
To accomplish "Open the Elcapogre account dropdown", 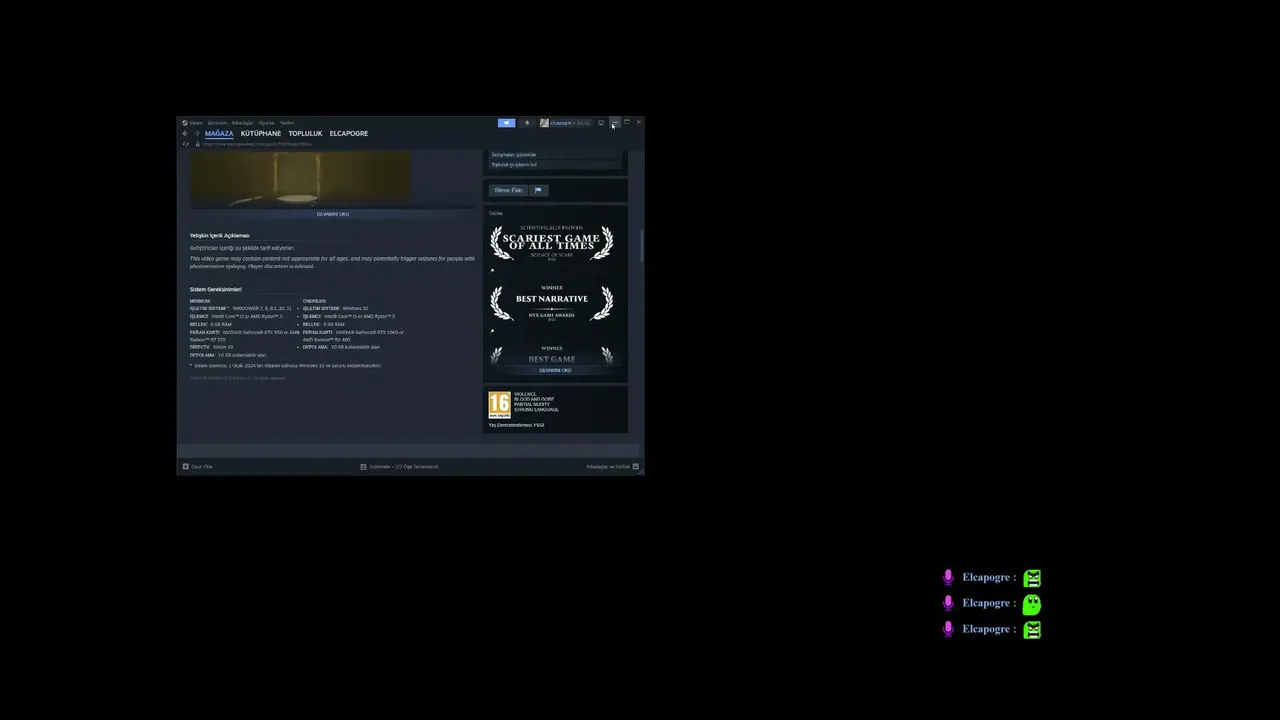I will click(x=565, y=123).
